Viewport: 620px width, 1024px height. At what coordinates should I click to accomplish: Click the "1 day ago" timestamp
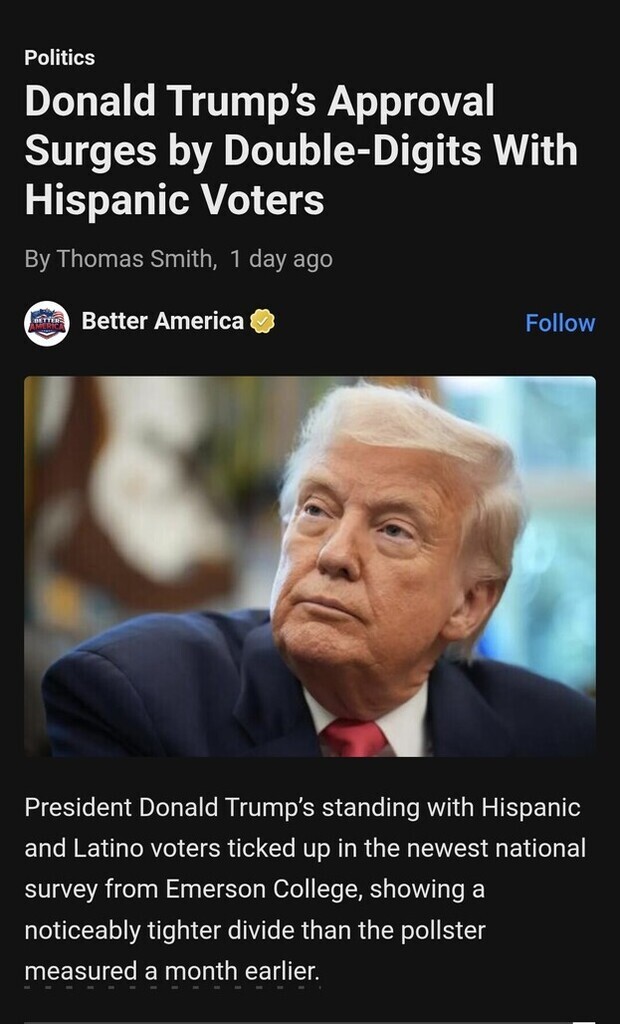tap(282, 259)
